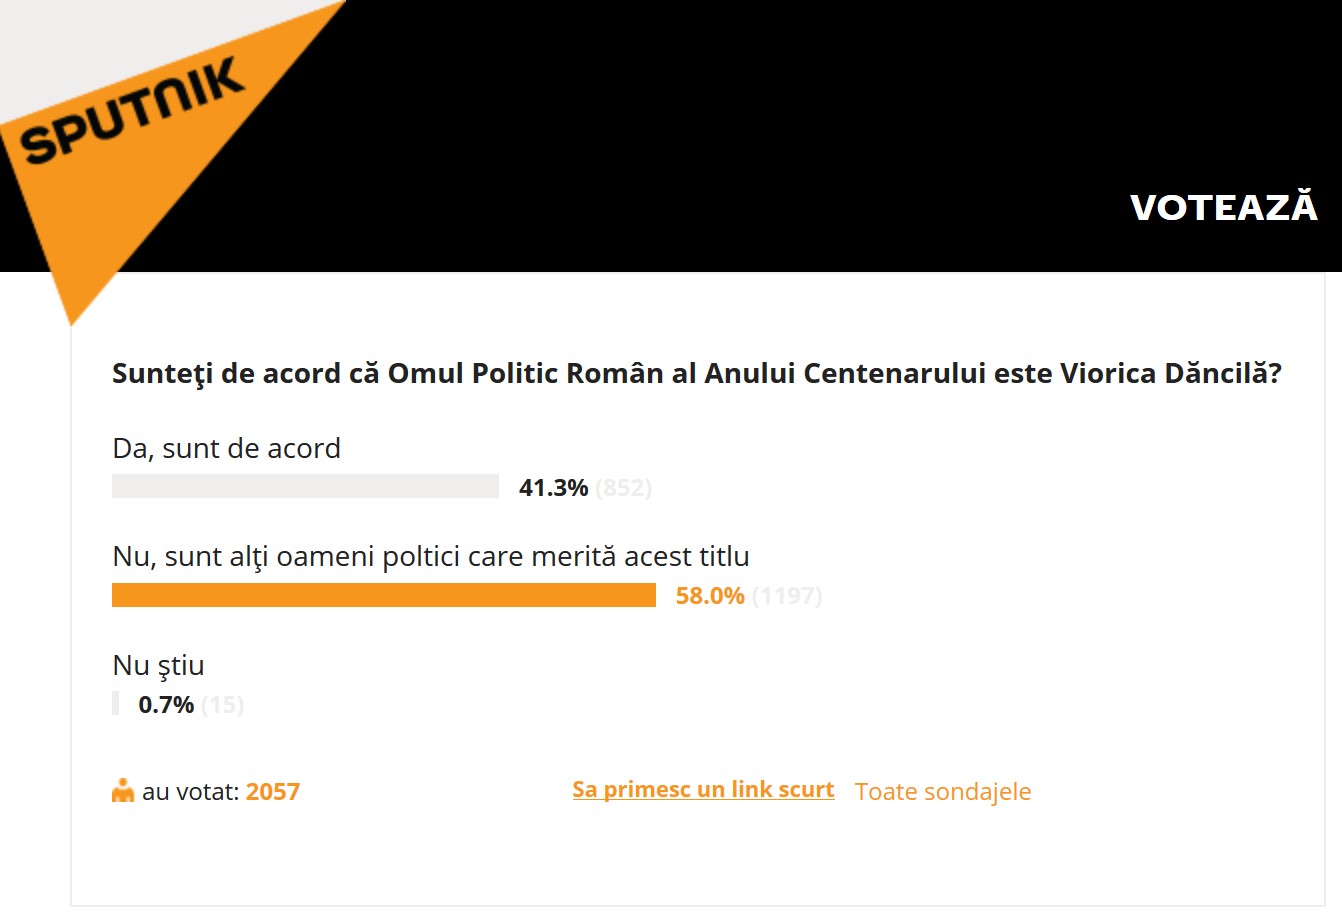Viewport: 1342px width, 917px height.
Task: Open the 'Toate sondajele' link
Action: [942, 792]
